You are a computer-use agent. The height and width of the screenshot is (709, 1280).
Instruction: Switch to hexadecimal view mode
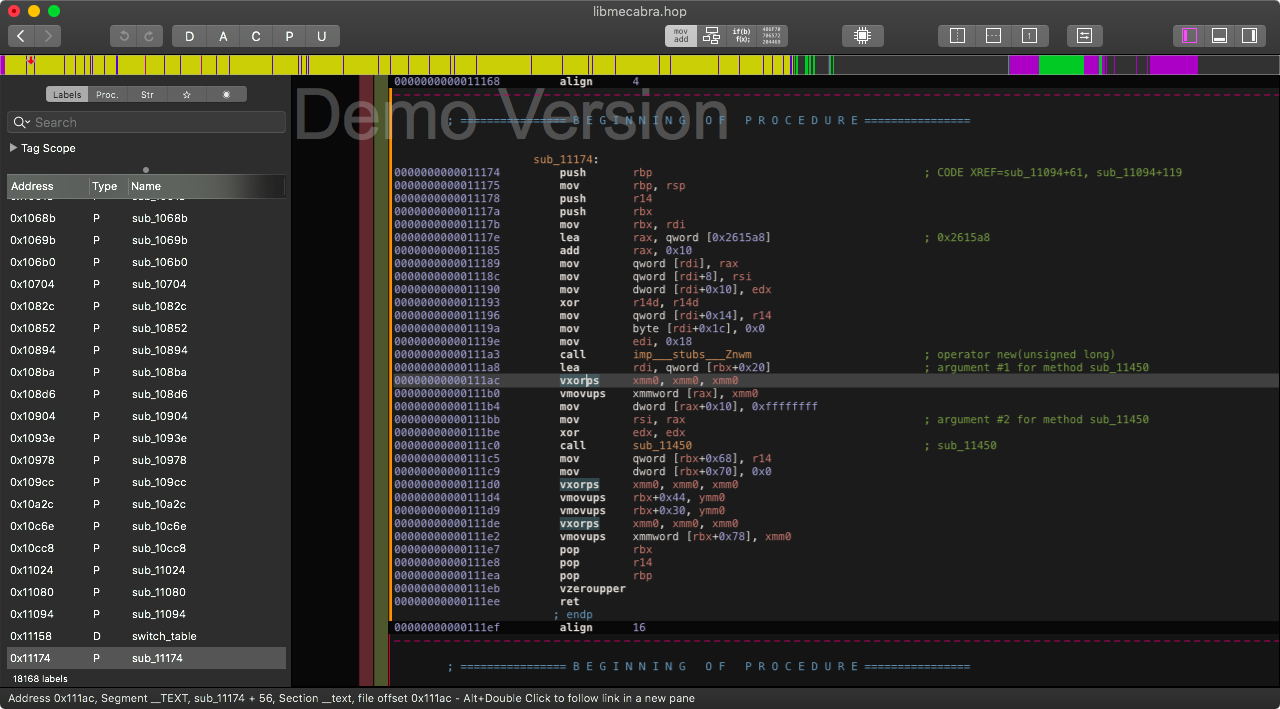pos(773,36)
